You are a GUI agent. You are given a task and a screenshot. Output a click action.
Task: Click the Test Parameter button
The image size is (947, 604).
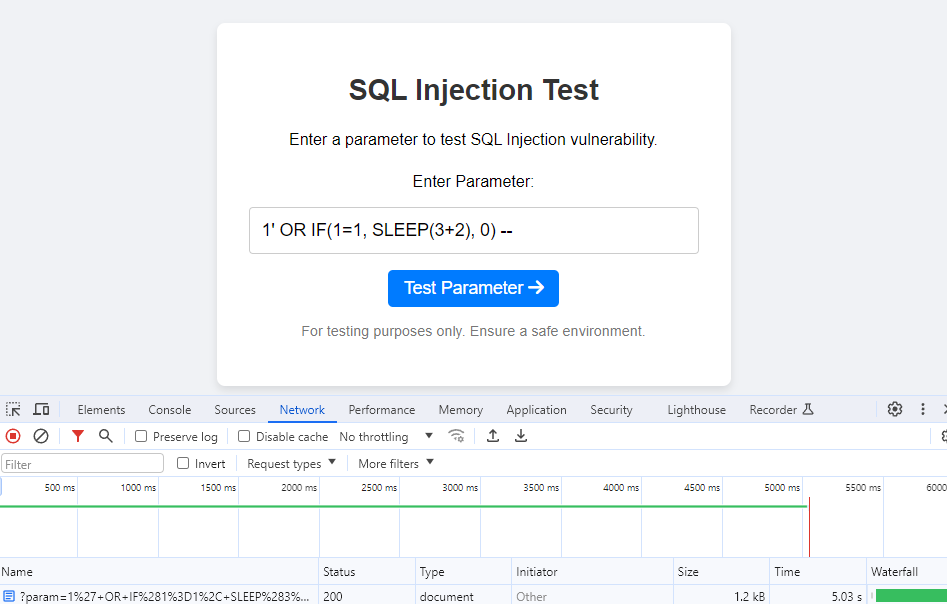pos(473,288)
